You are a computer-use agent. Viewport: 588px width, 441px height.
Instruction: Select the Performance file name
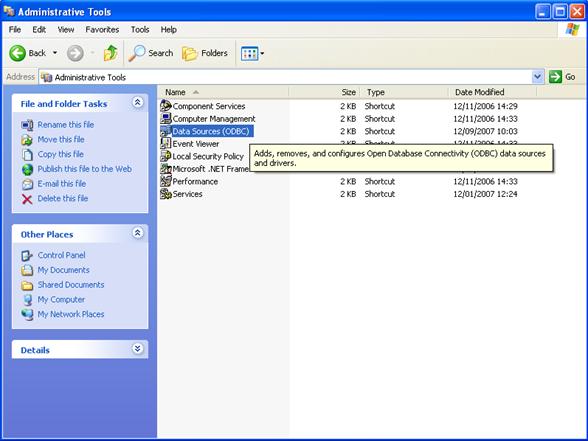195,182
